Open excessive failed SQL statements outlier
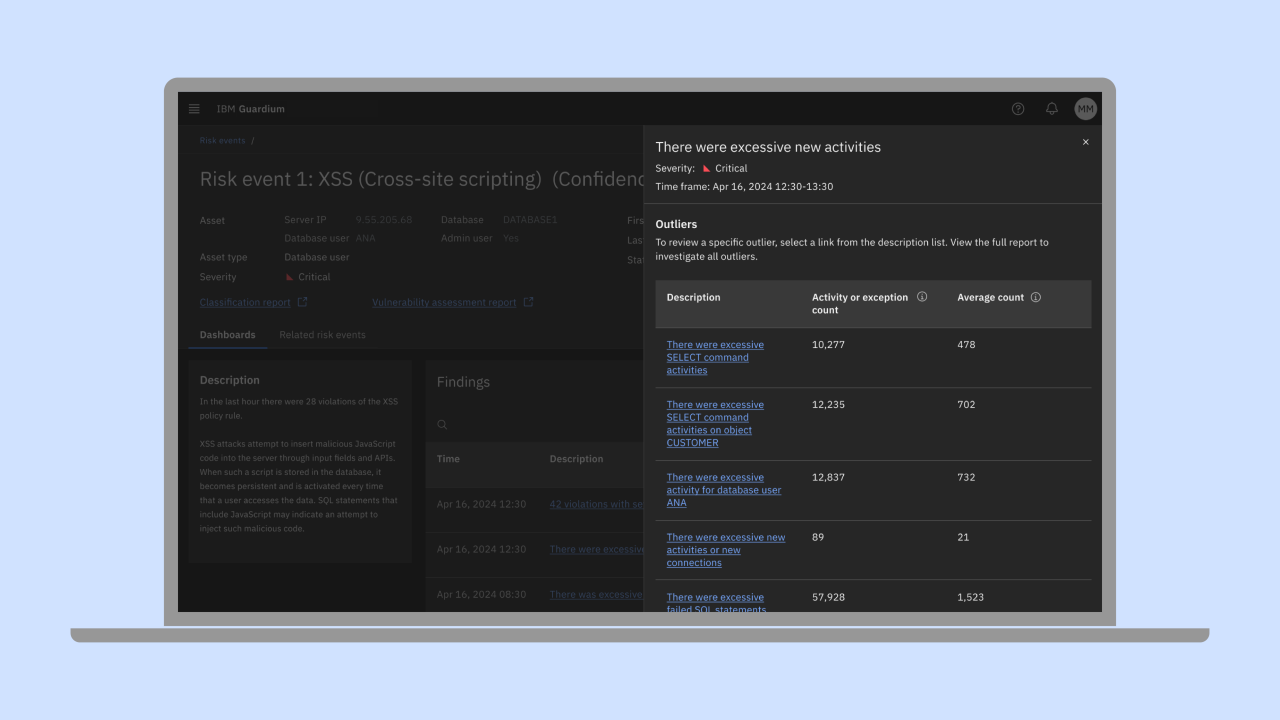1280x720 pixels. (716, 603)
